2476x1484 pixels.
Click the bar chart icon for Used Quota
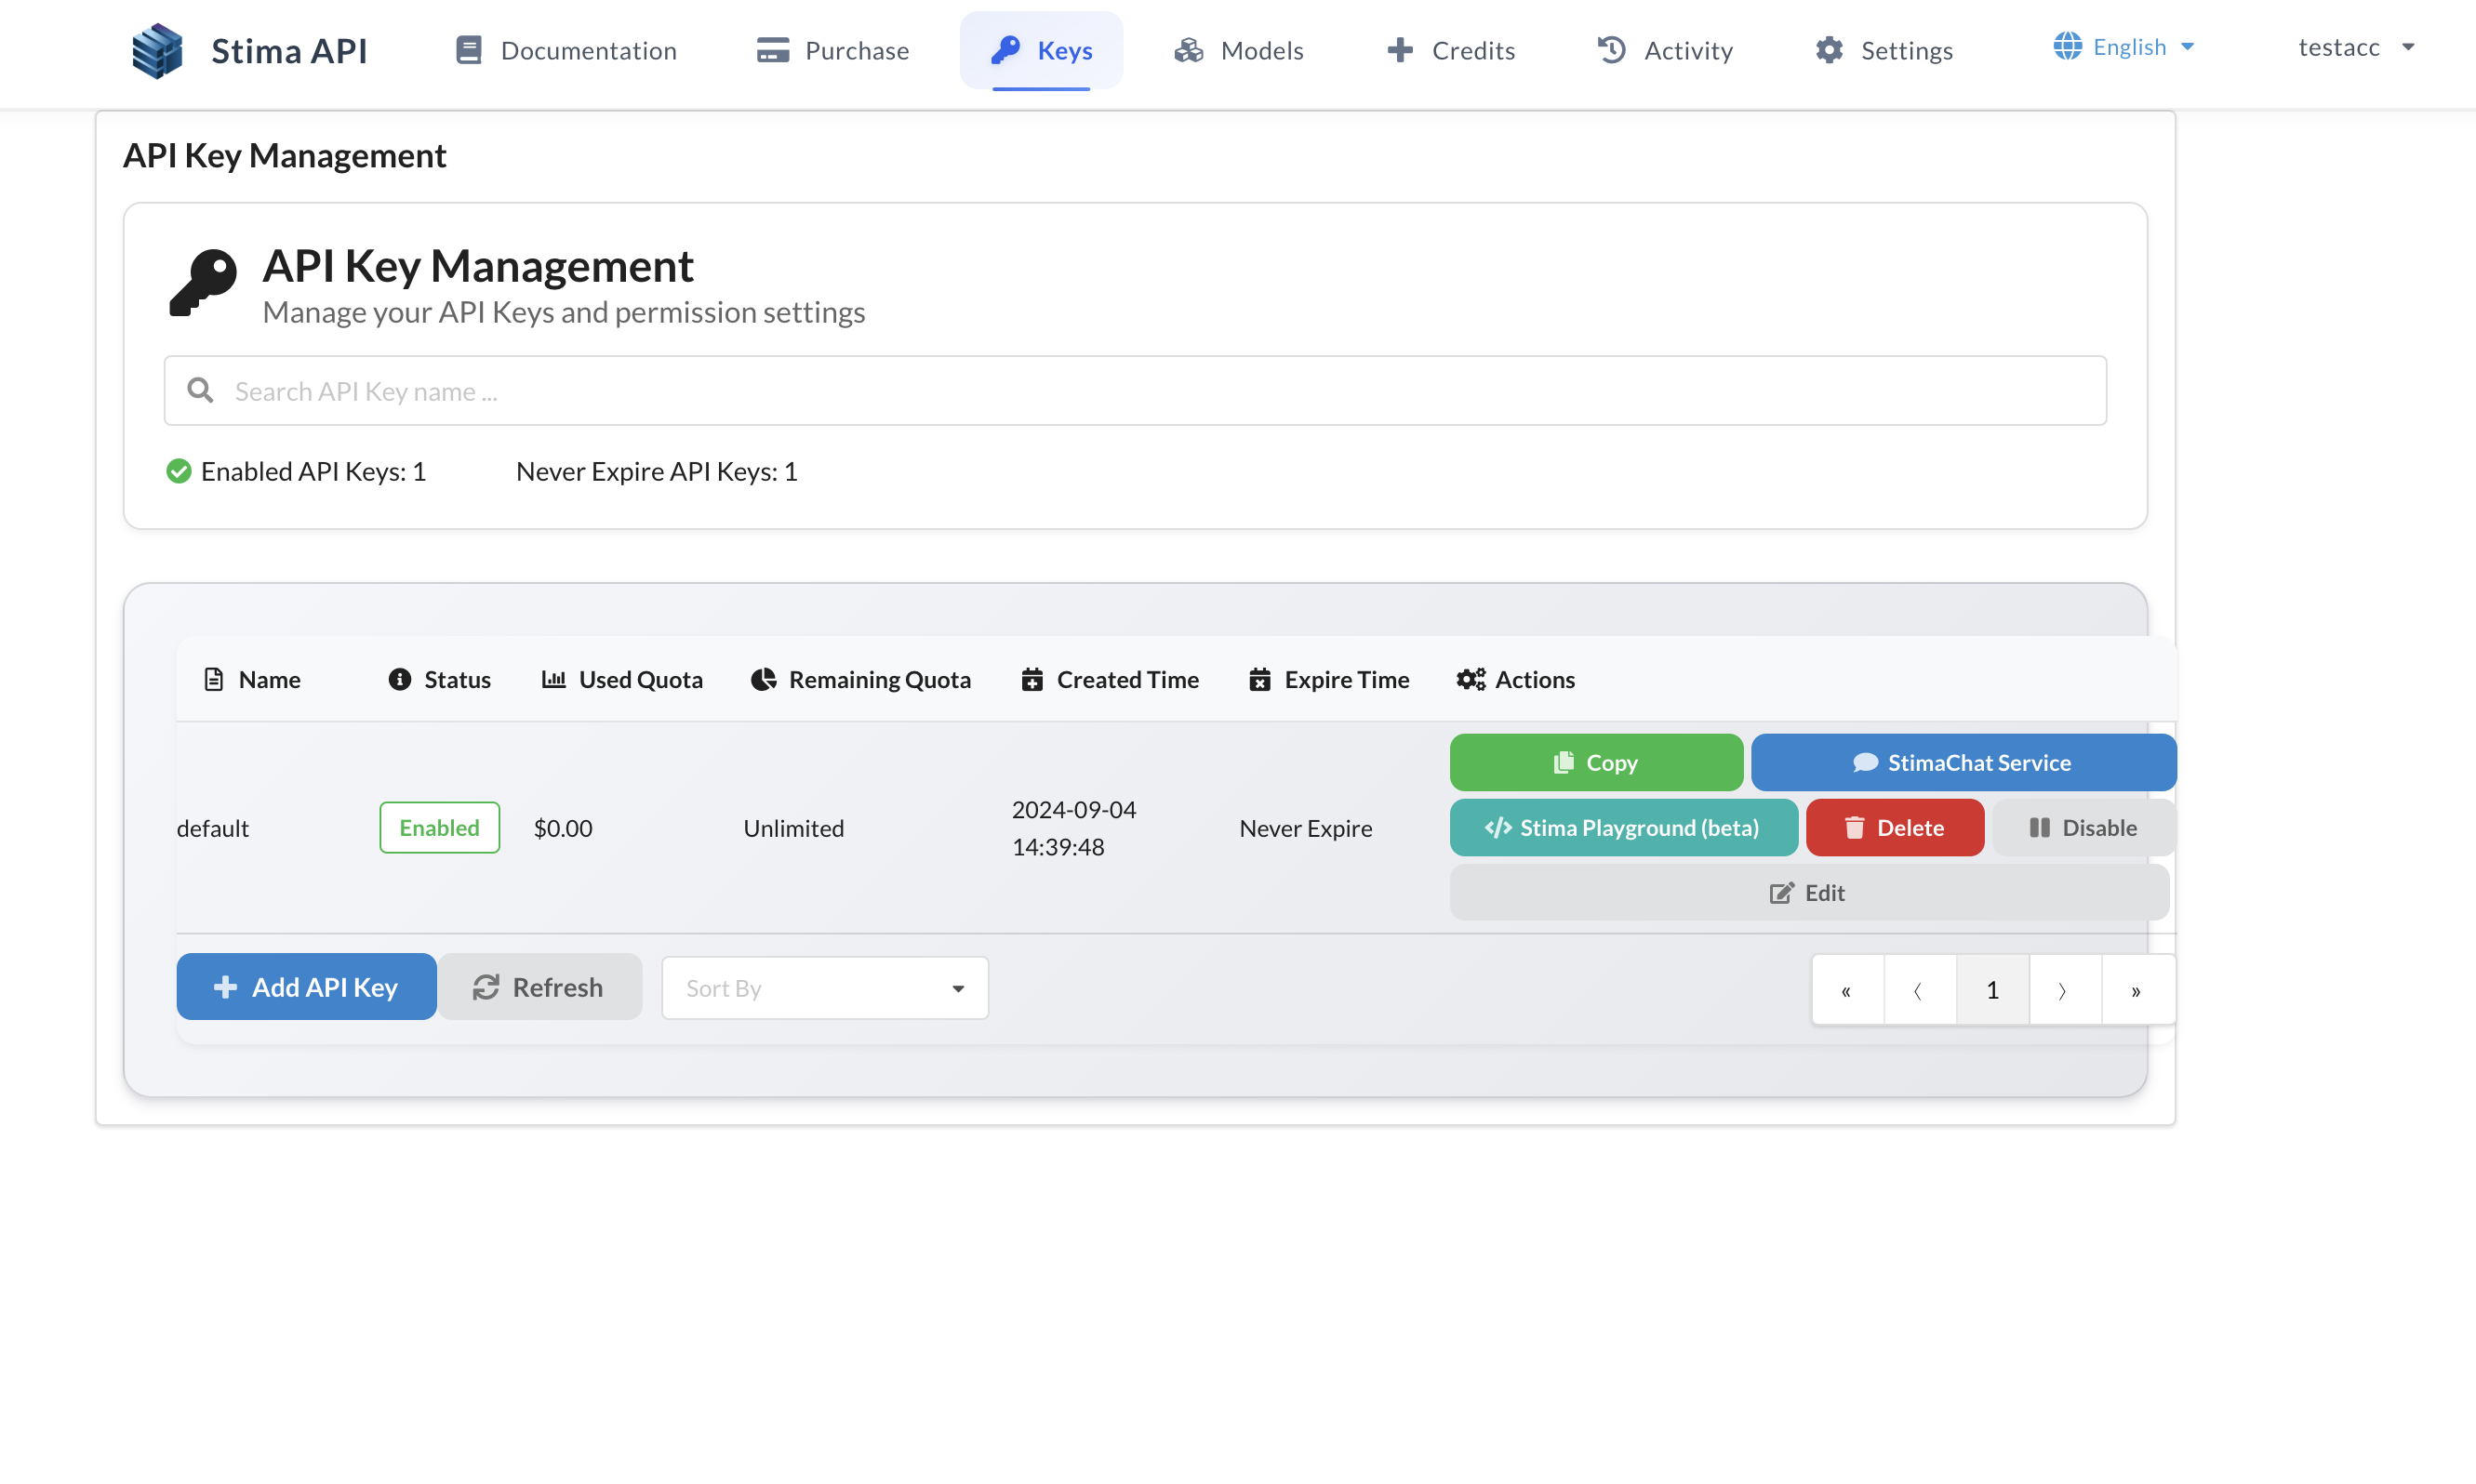[553, 679]
